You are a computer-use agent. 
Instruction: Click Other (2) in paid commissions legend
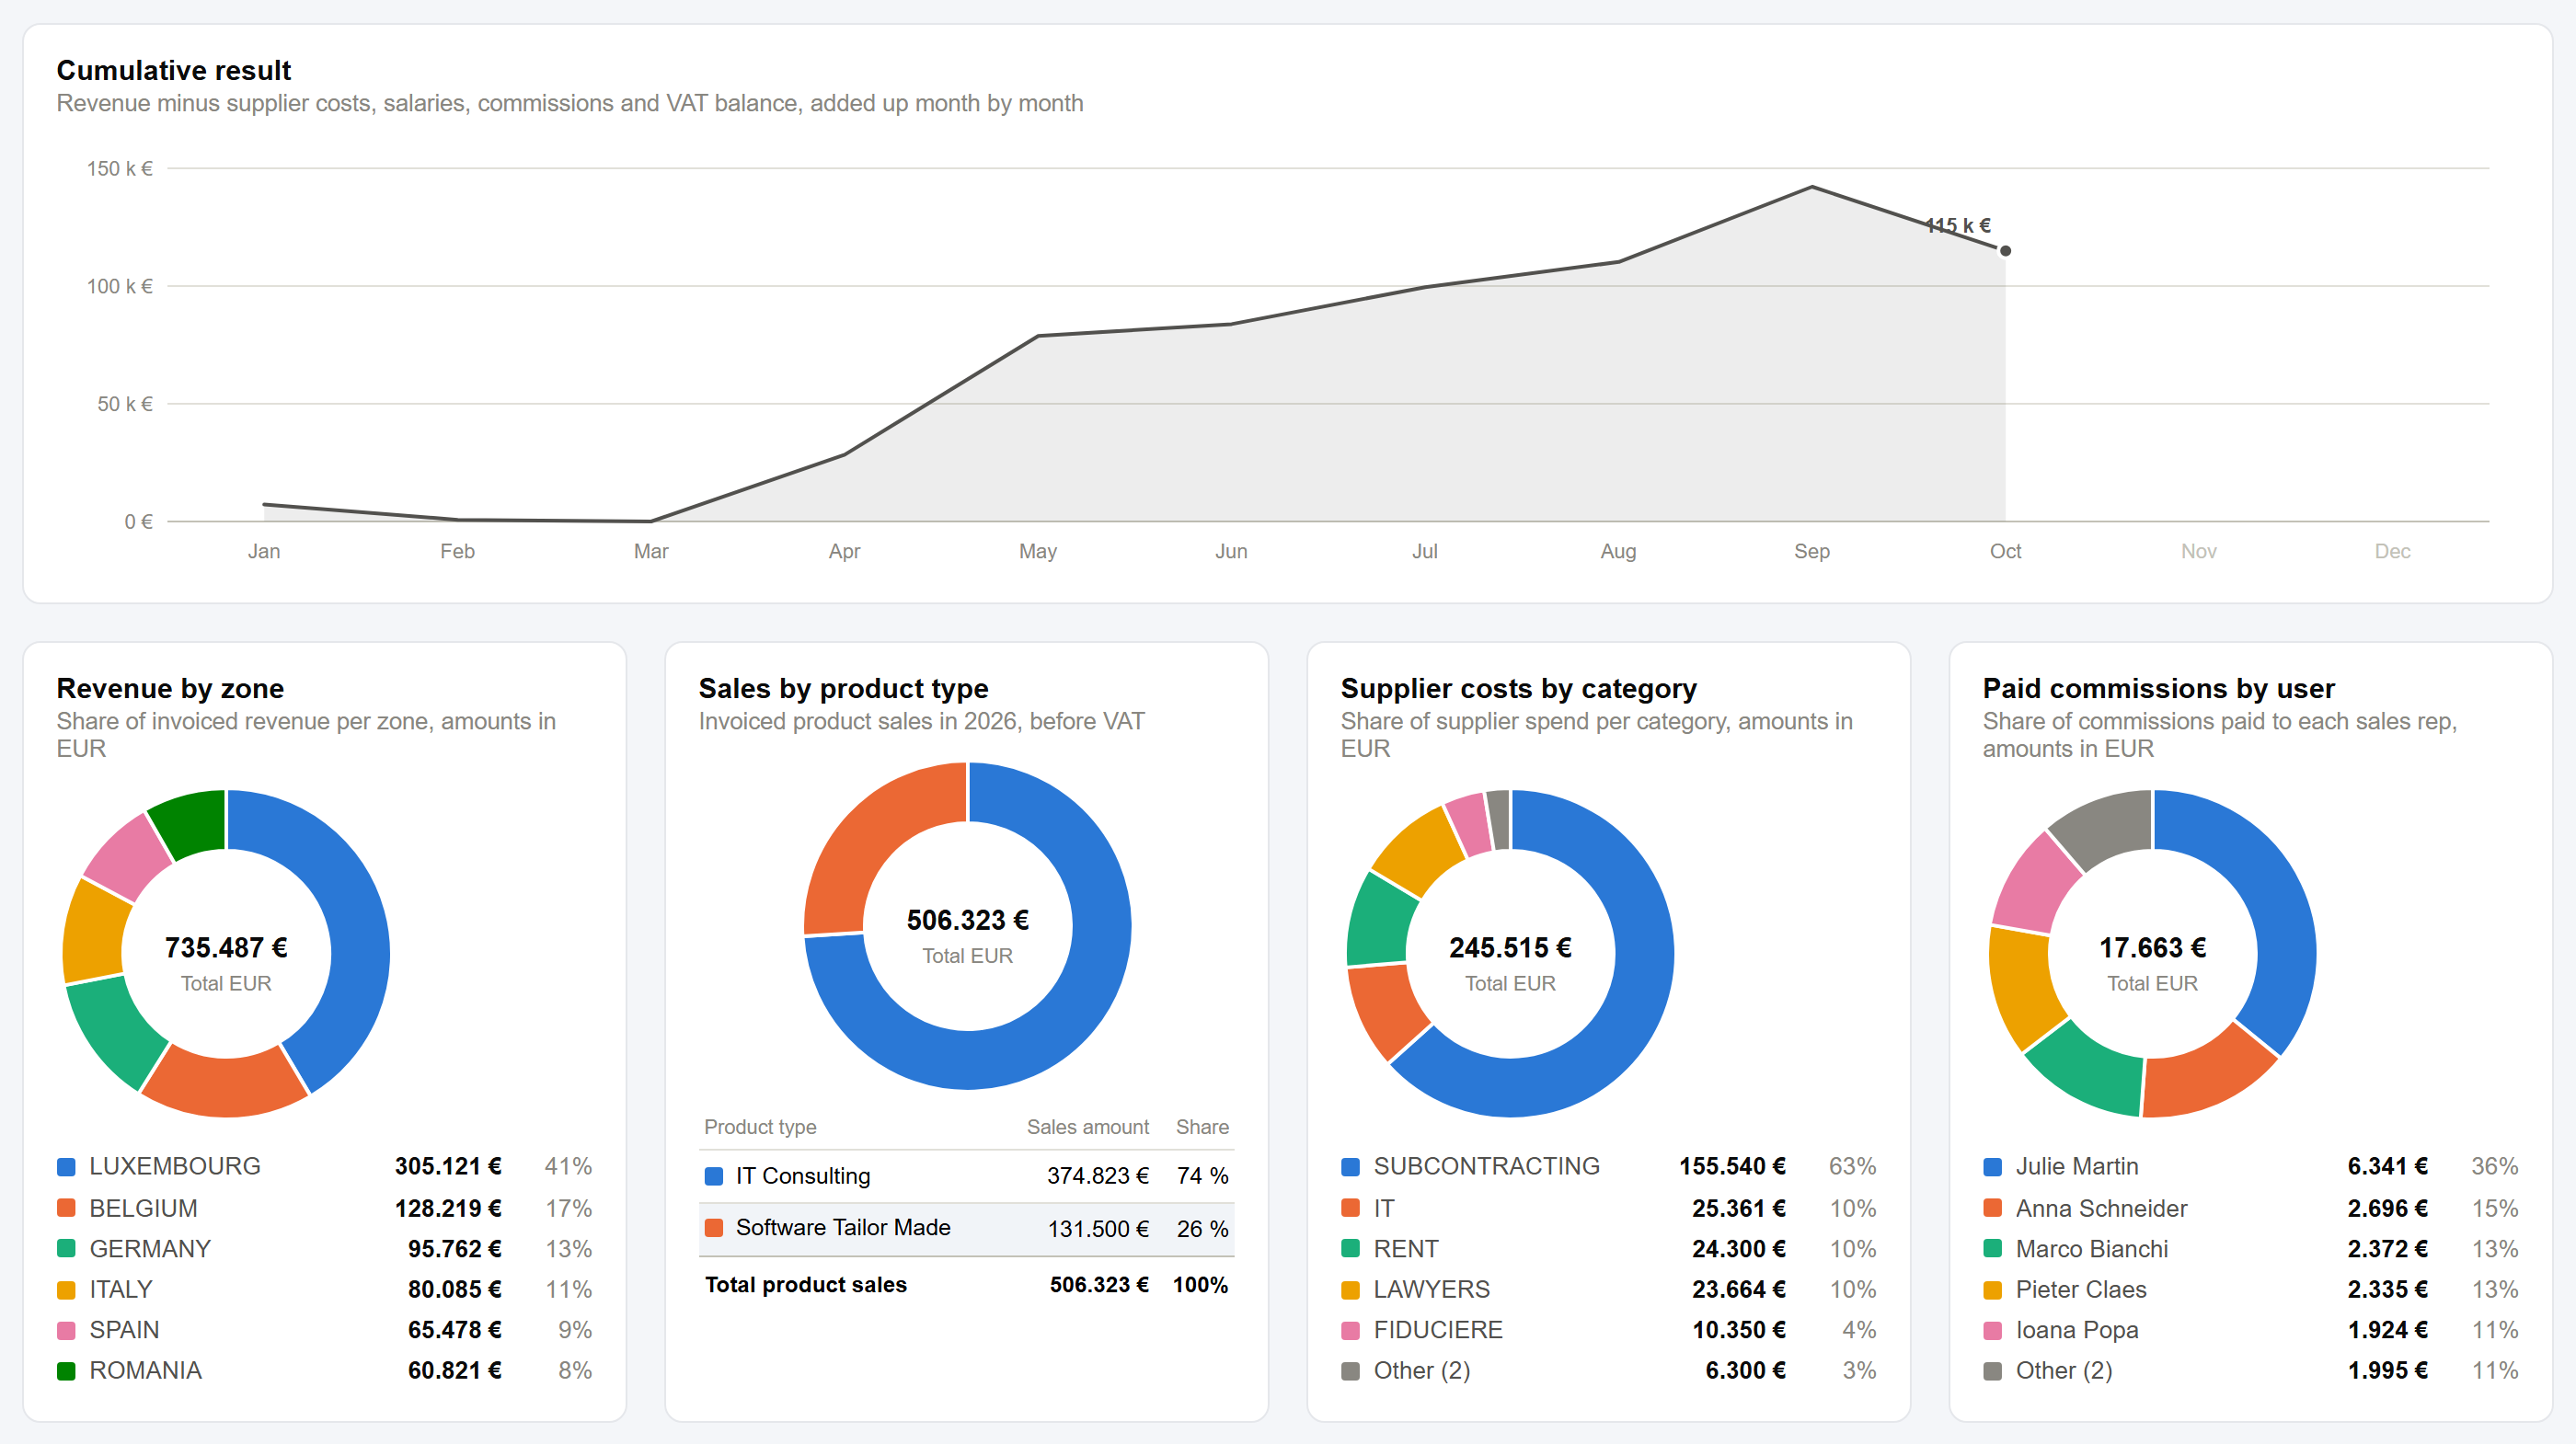2250,1371
